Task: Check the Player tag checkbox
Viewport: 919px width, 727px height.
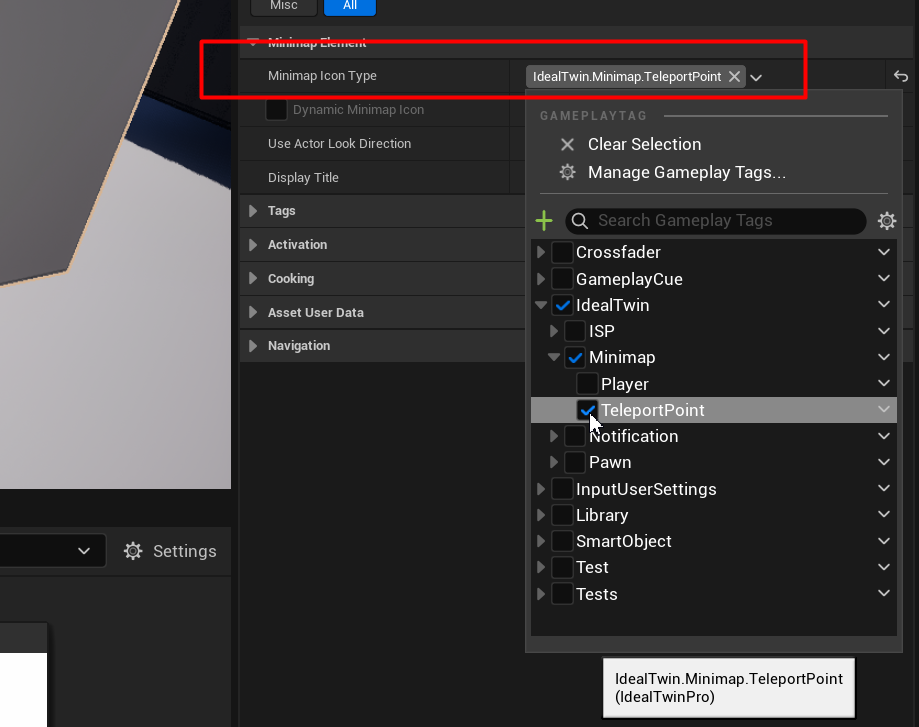Action: [x=588, y=384]
